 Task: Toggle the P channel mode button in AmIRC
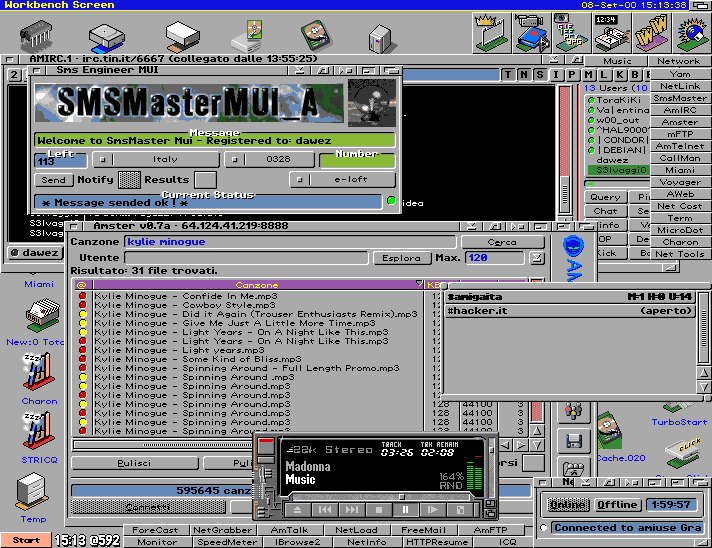[571, 75]
